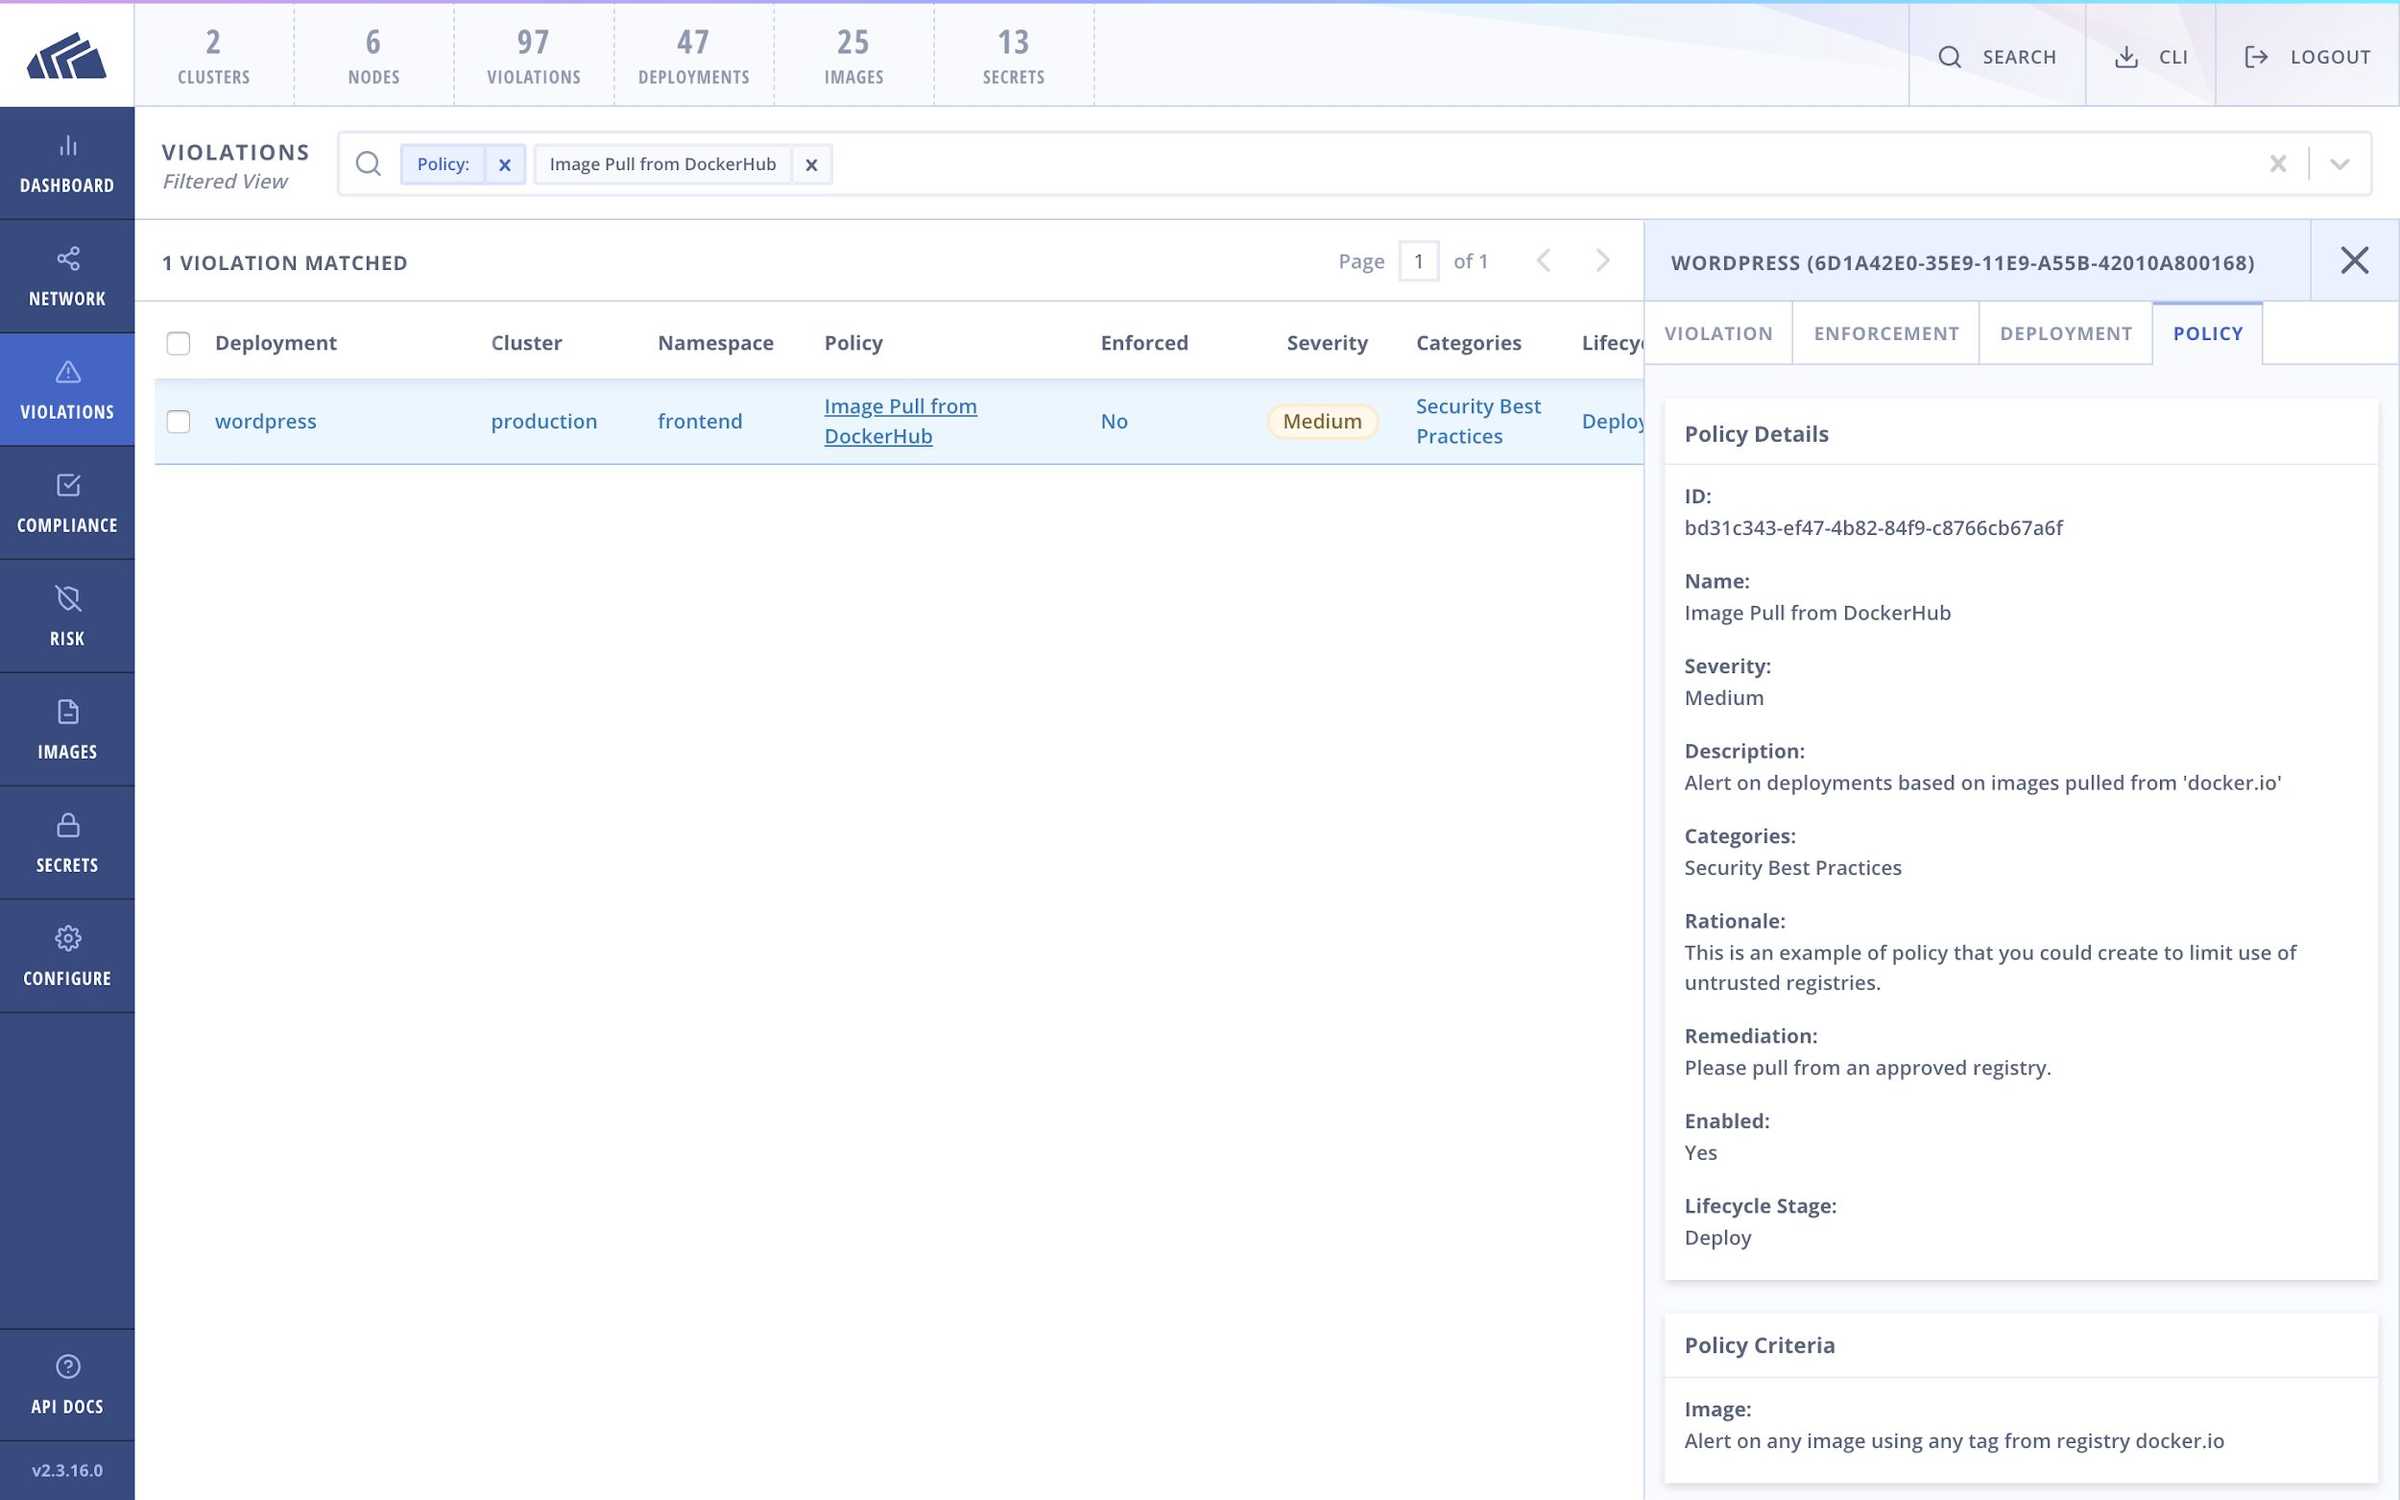Screen dimensions: 2400x1500
Task: Sort by the Severity column header
Action: 1327,343
